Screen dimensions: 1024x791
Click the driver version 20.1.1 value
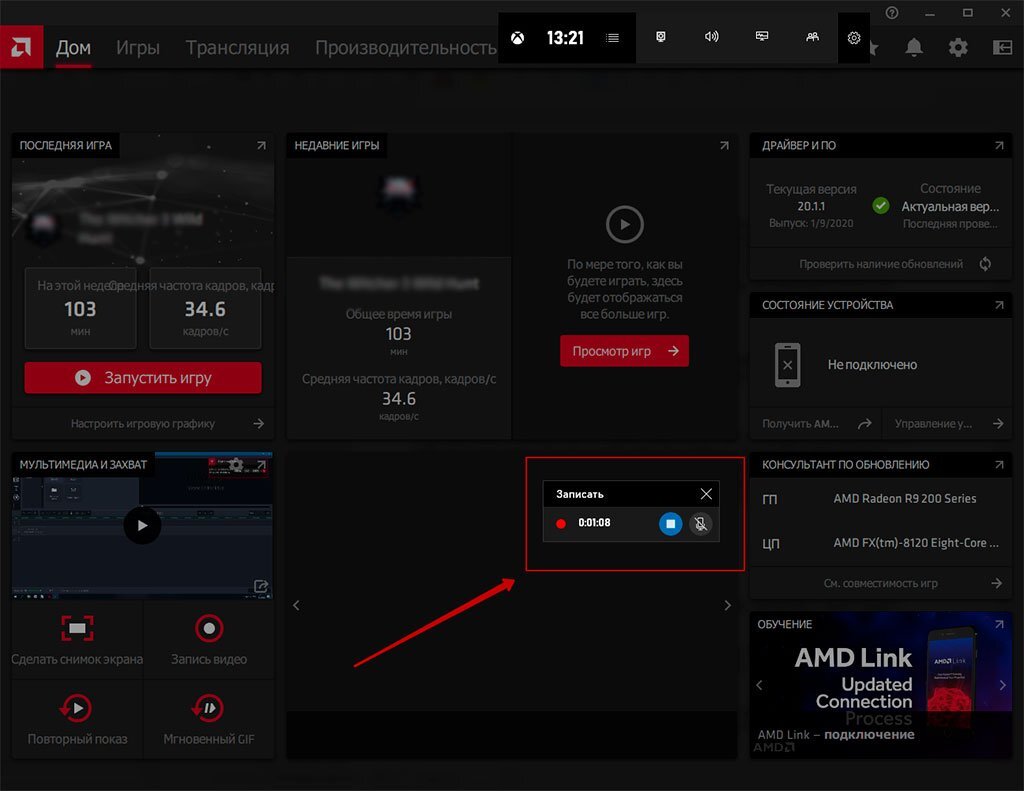point(810,206)
